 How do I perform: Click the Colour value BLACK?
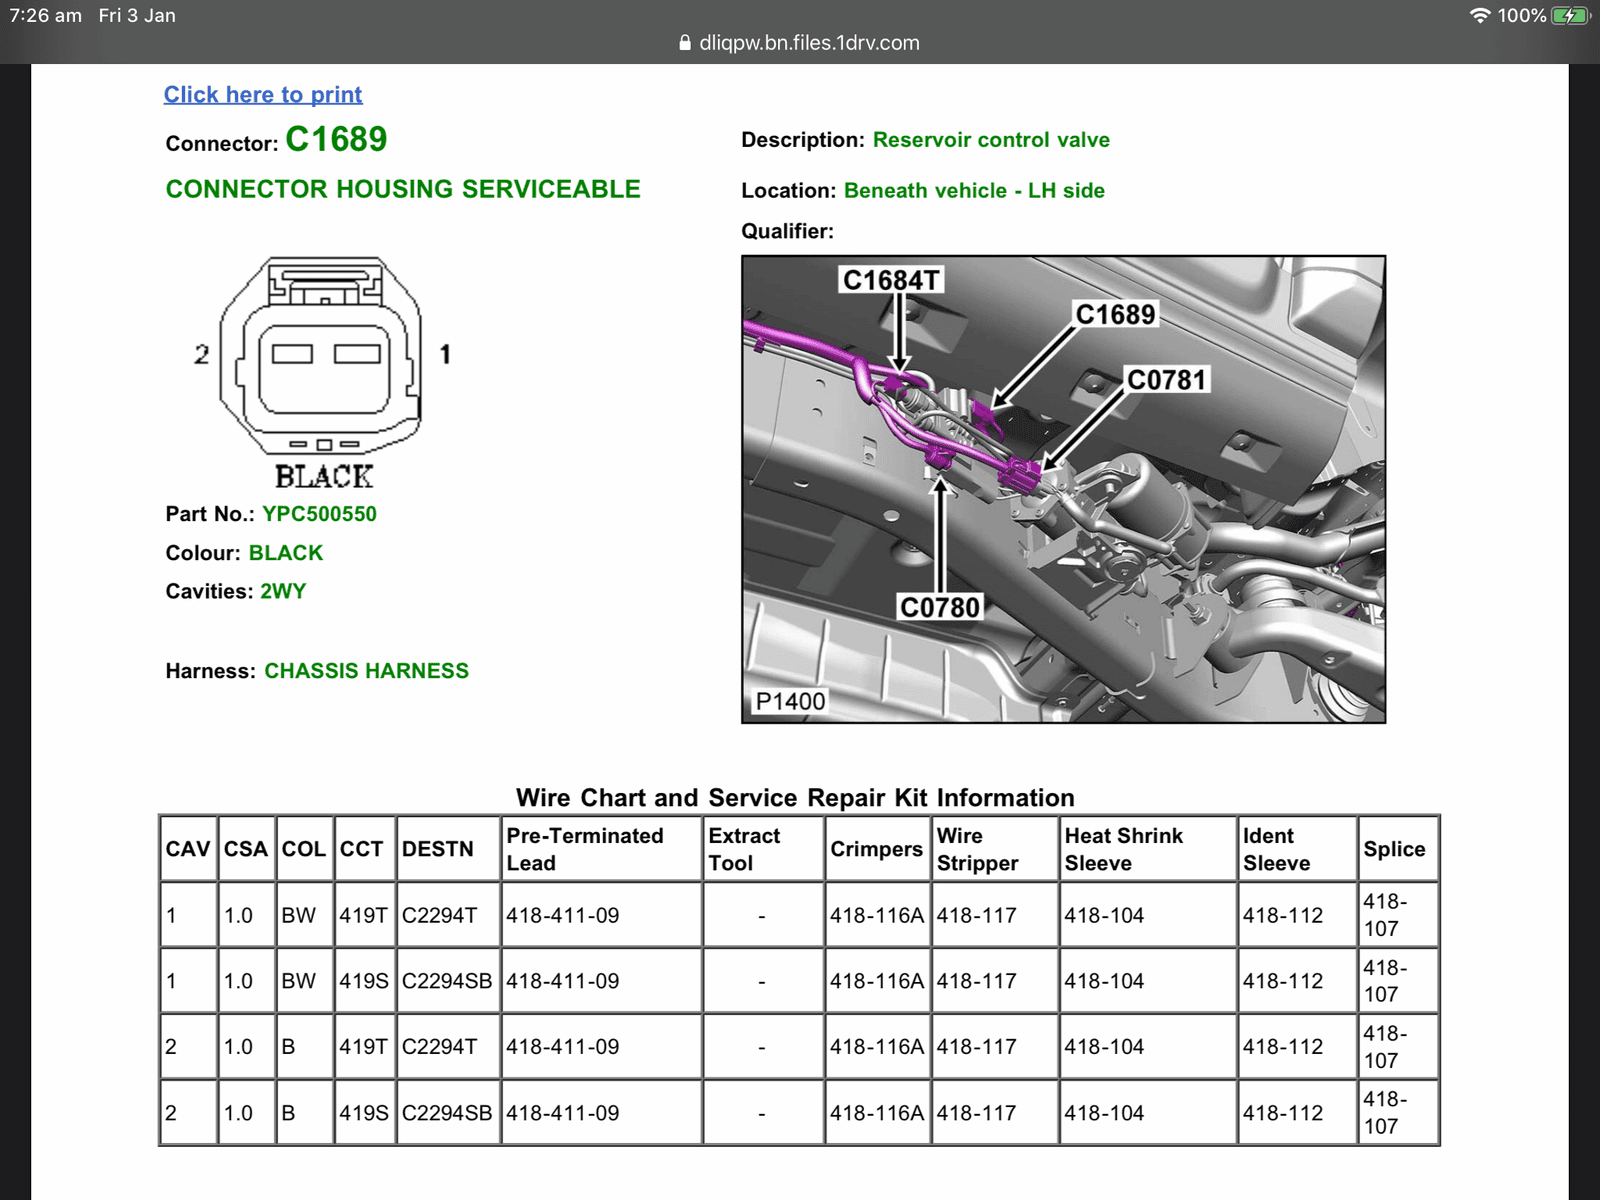(286, 553)
